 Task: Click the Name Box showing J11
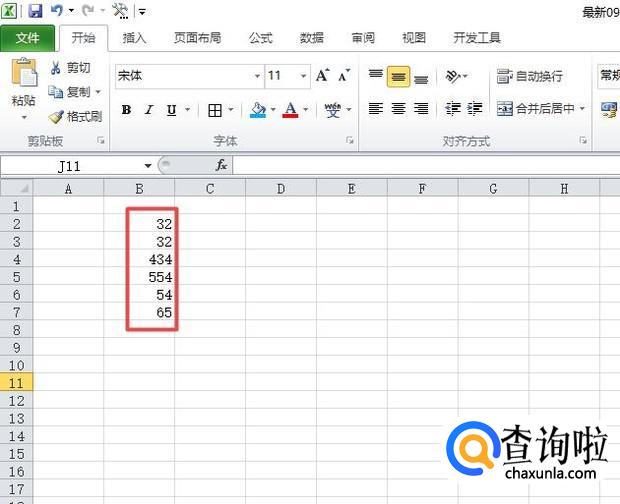point(69,166)
